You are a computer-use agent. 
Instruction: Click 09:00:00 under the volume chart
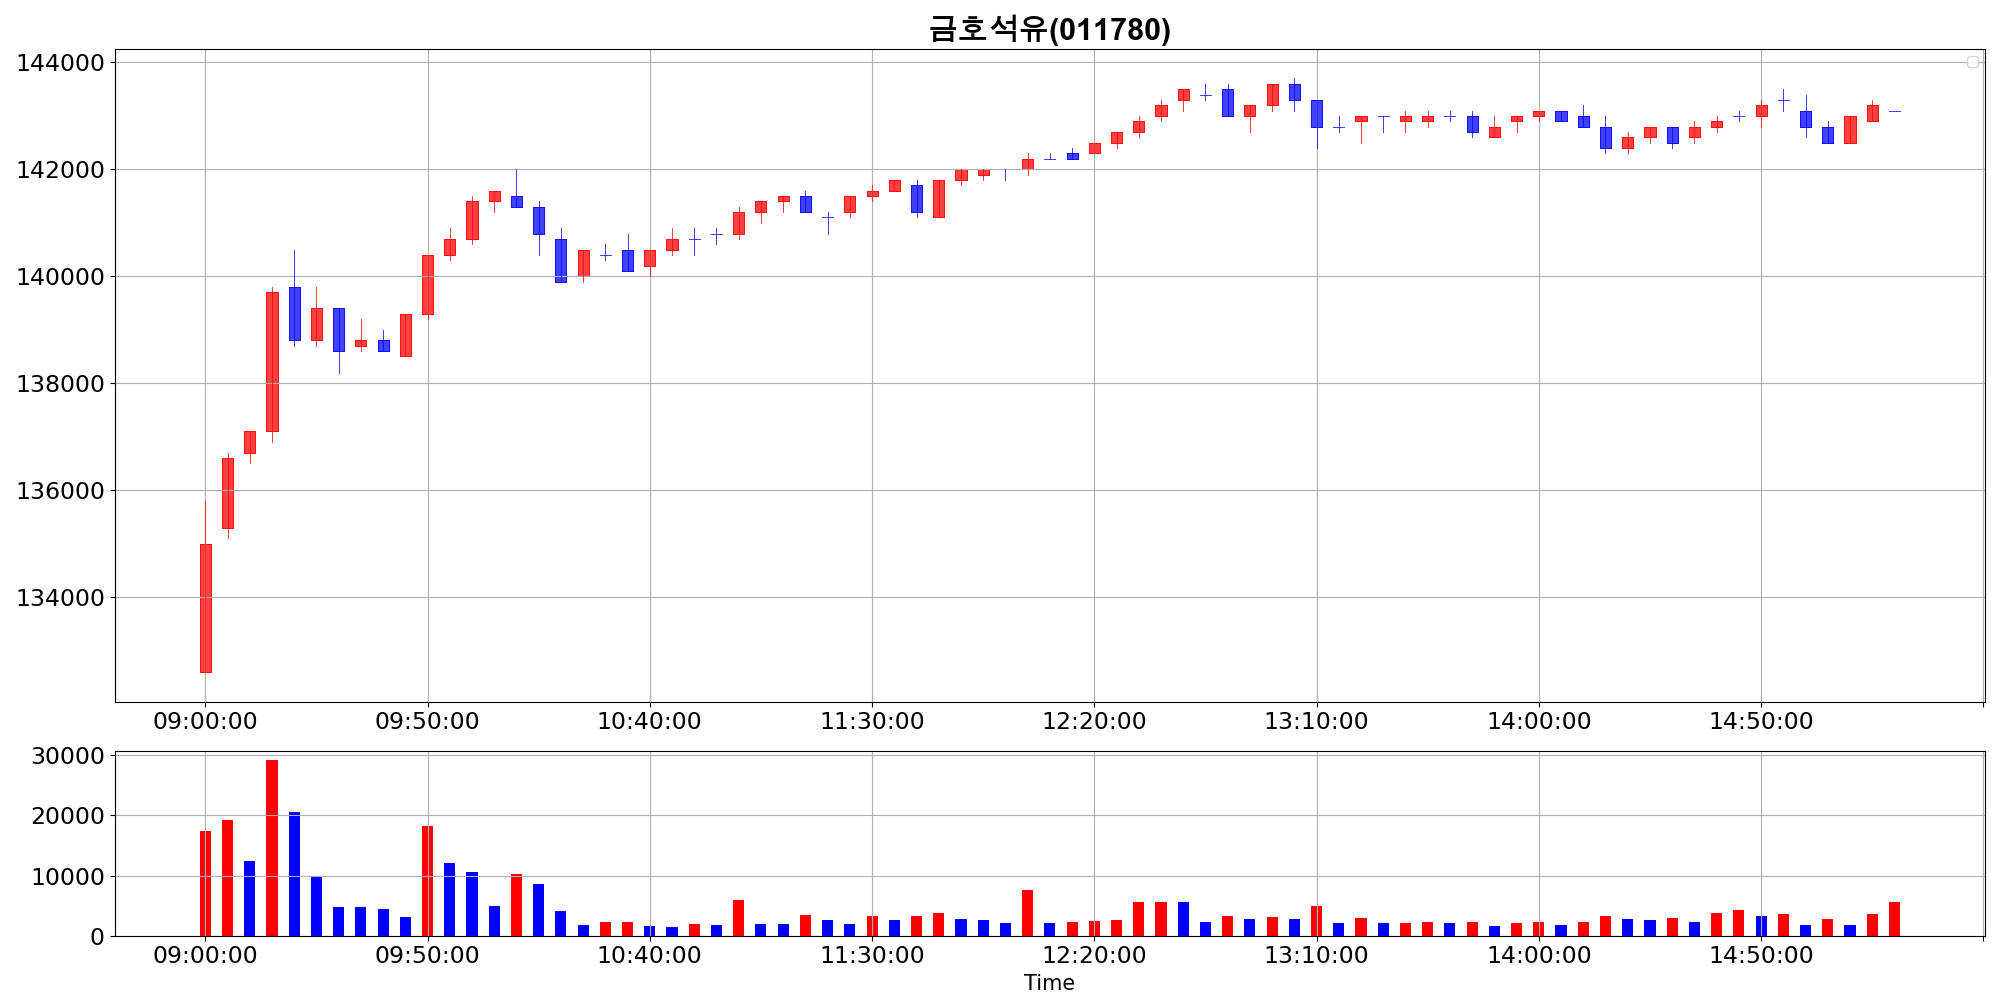[205, 955]
